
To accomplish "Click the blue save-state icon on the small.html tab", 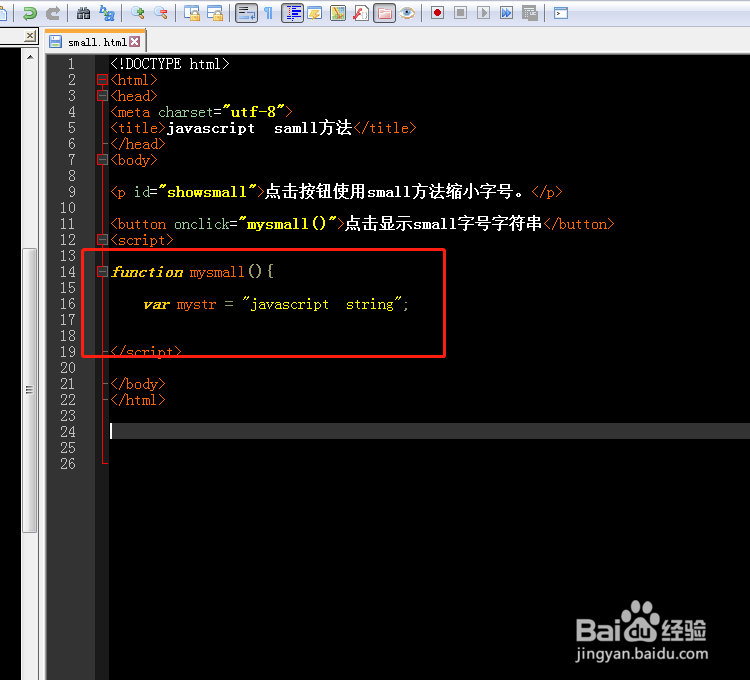I will (55, 42).
